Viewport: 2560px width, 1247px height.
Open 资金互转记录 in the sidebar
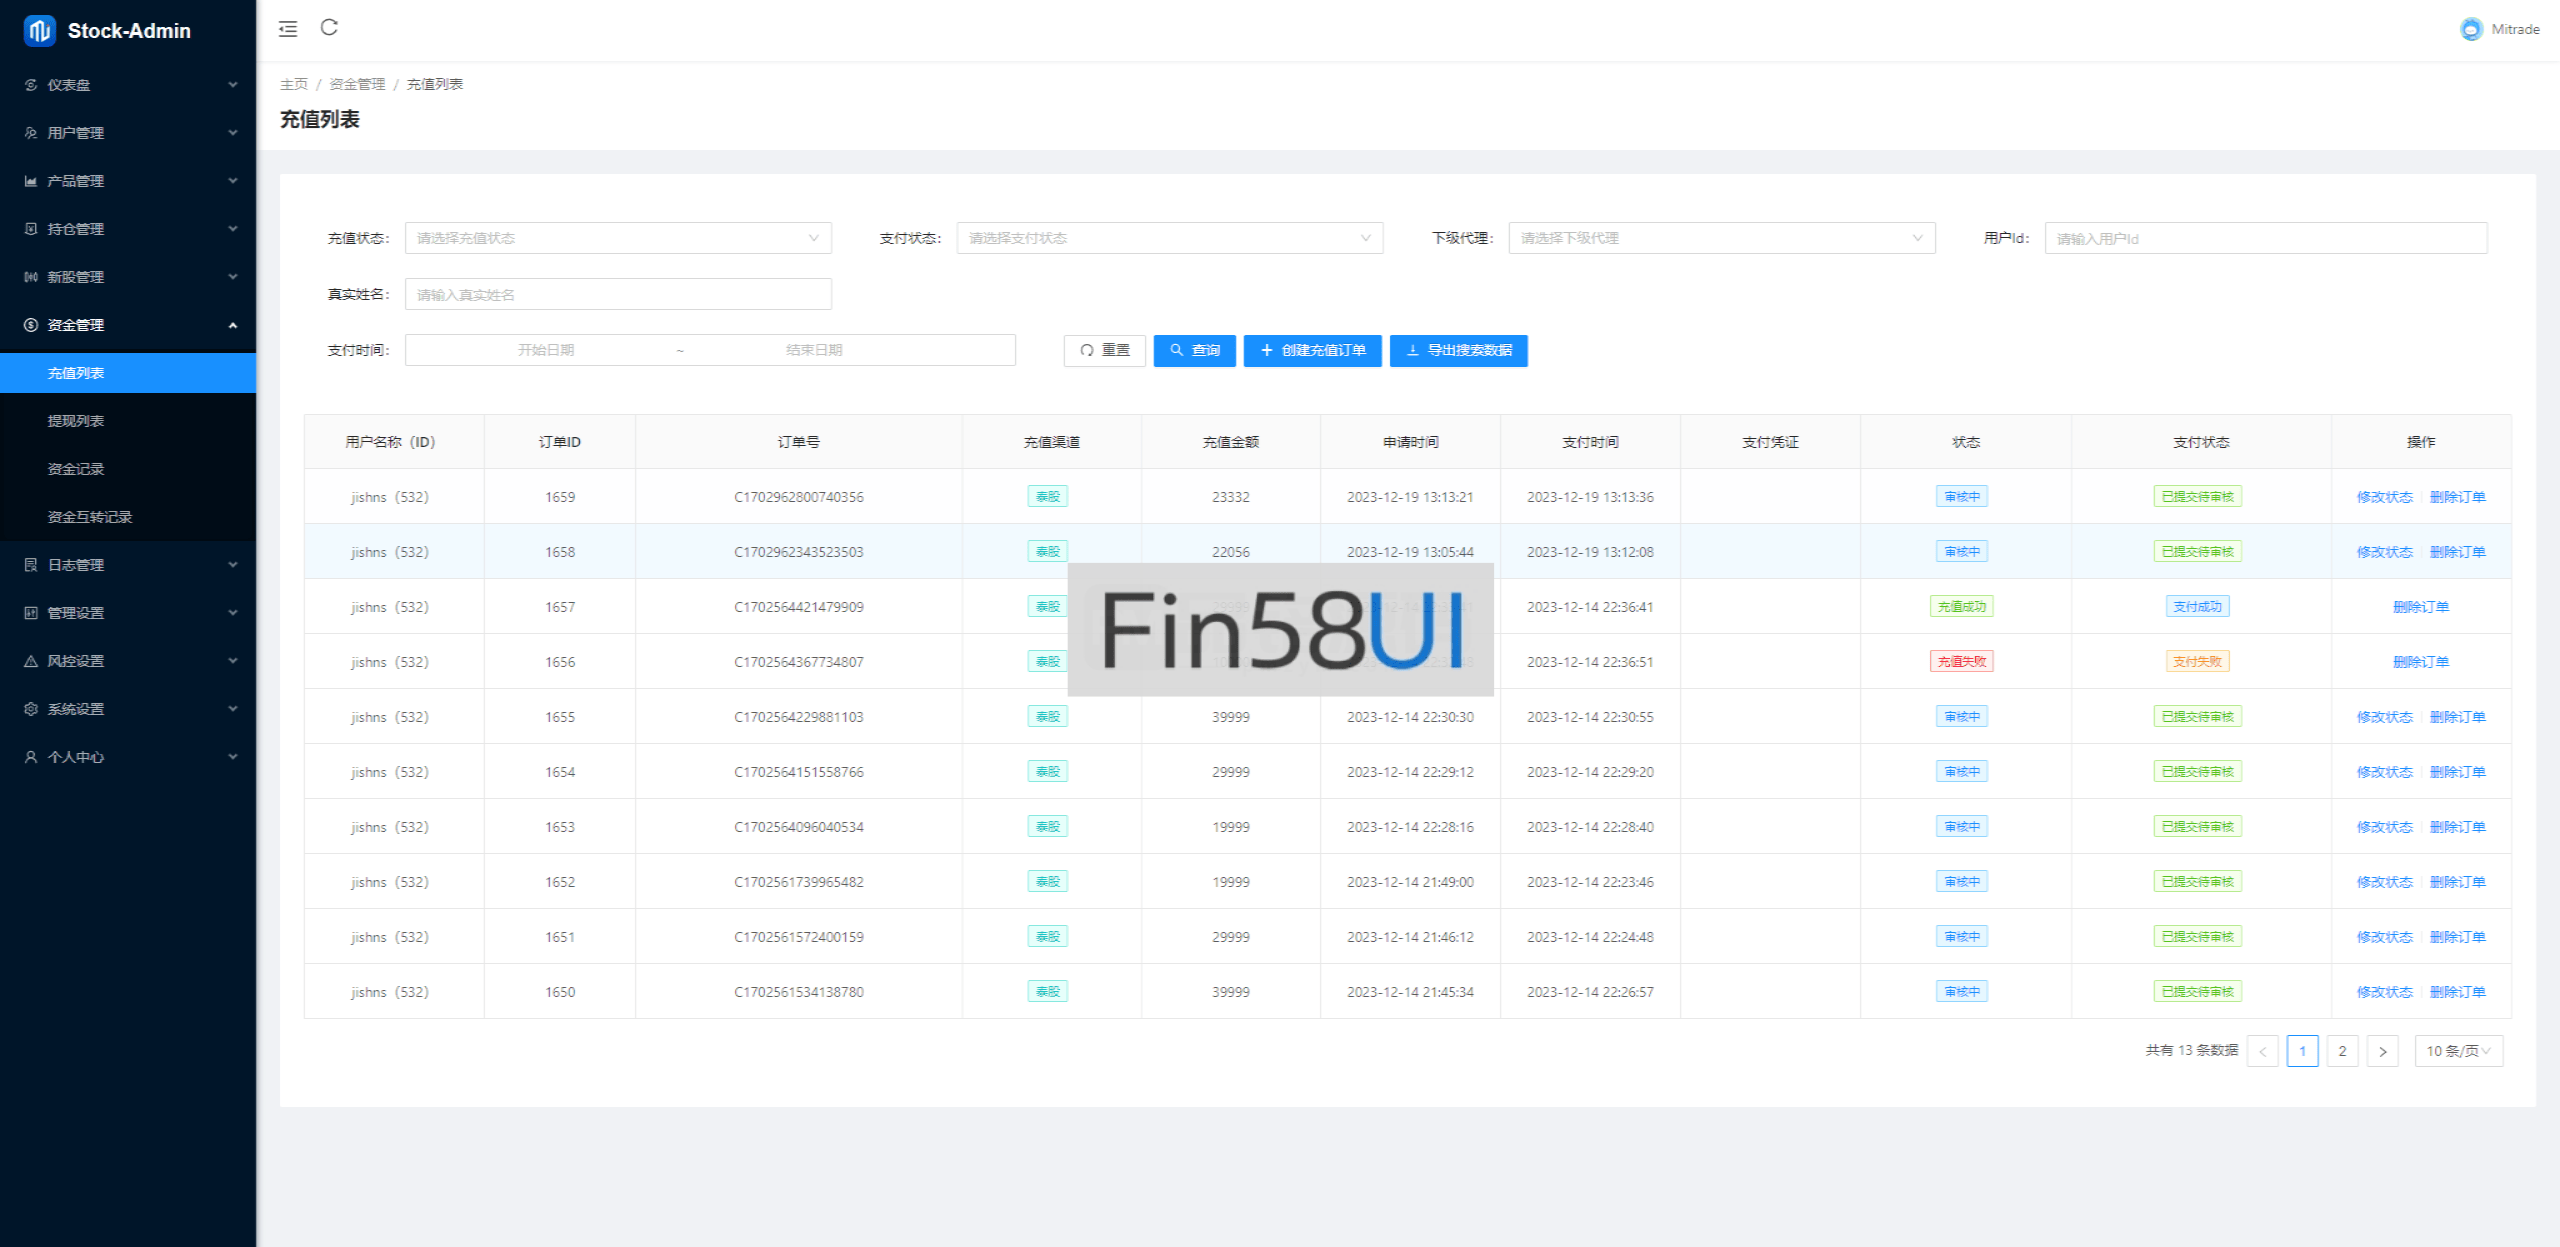(90, 517)
